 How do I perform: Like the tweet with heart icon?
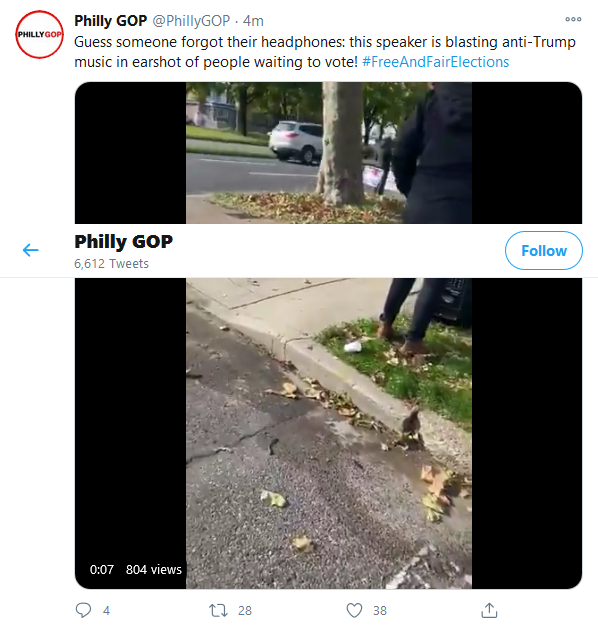(x=354, y=610)
